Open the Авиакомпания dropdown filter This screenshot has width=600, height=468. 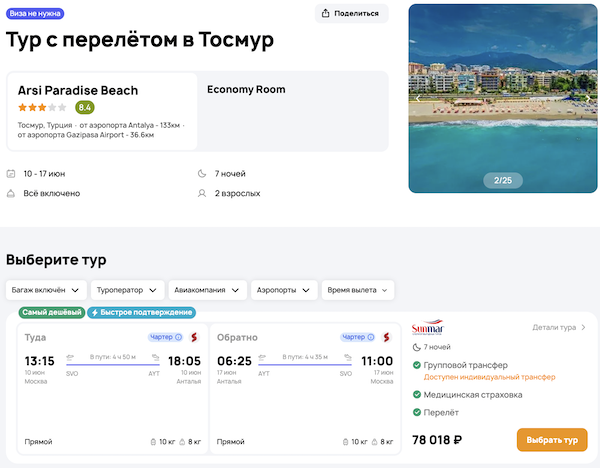208,290
